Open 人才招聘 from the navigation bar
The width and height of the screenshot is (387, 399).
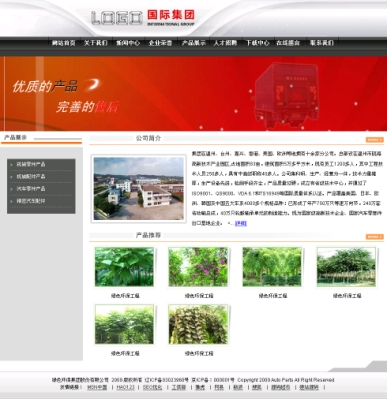(225, 43)
